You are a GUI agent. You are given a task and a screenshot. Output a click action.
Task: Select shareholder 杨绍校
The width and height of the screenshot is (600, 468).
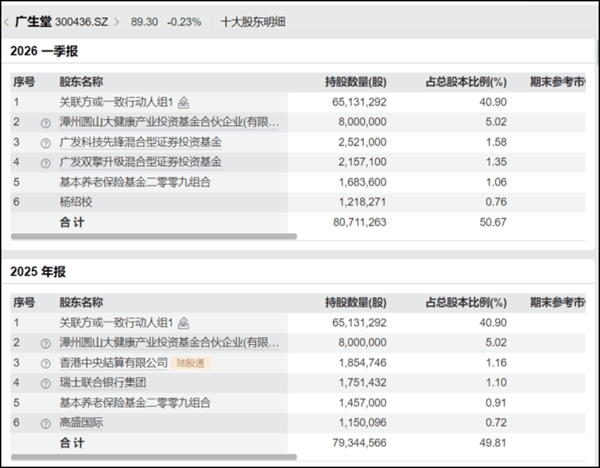(x=76, y=202)
